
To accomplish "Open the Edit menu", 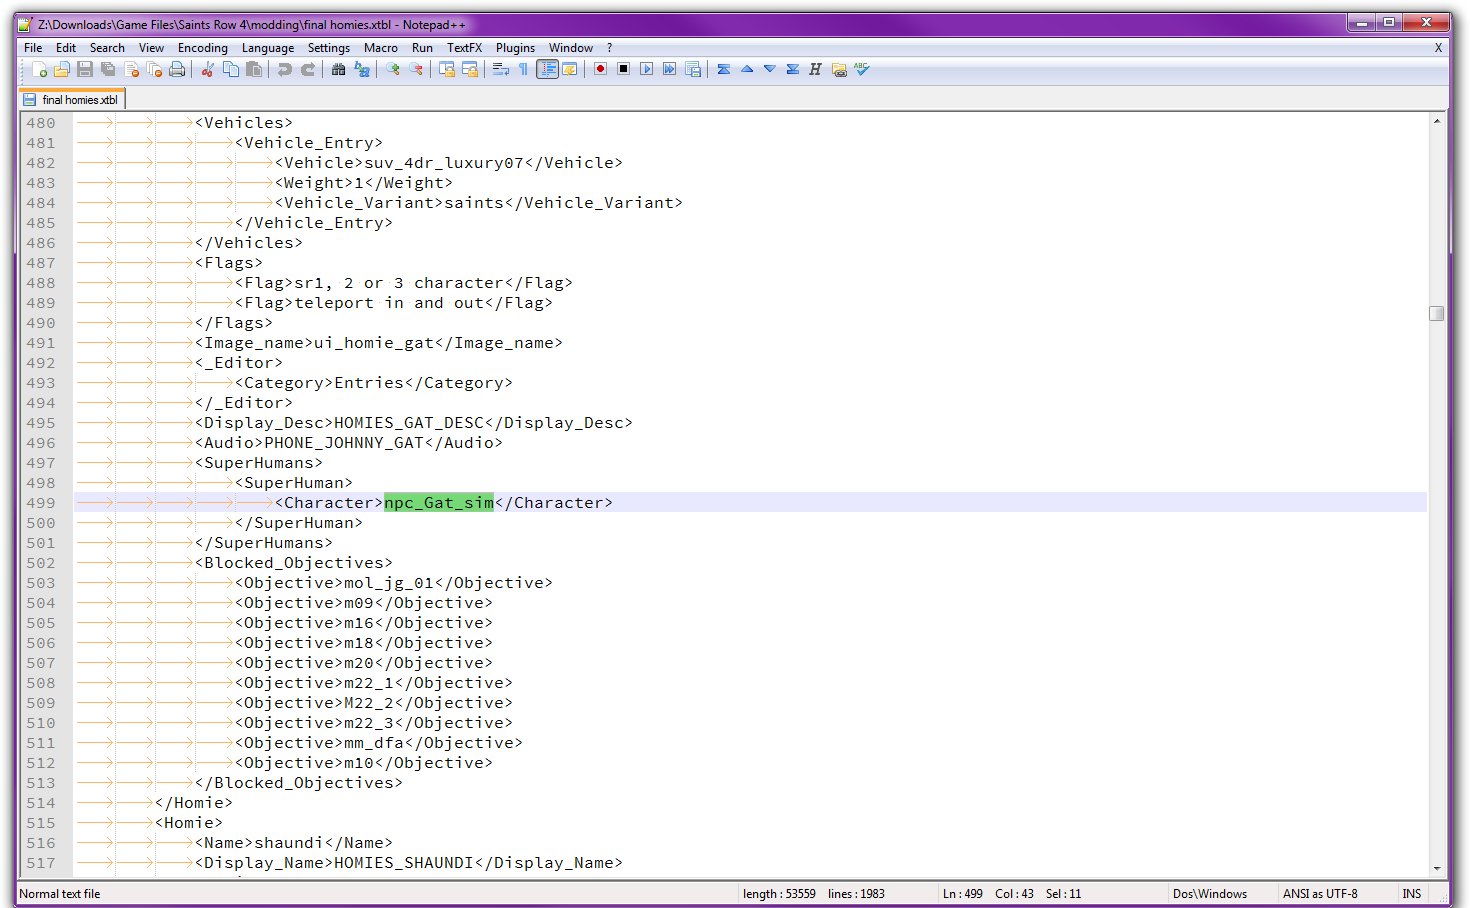I will tap(66, 47).
